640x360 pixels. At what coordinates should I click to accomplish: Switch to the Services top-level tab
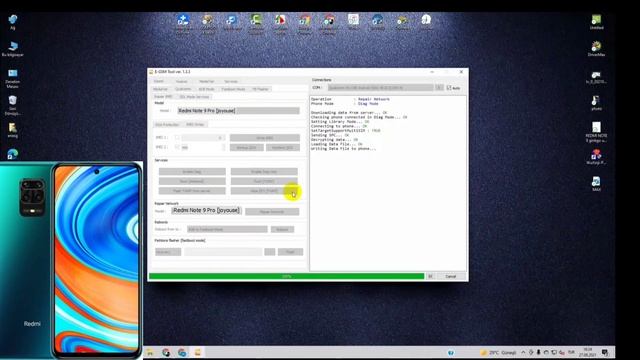click(x=231, y=81)
